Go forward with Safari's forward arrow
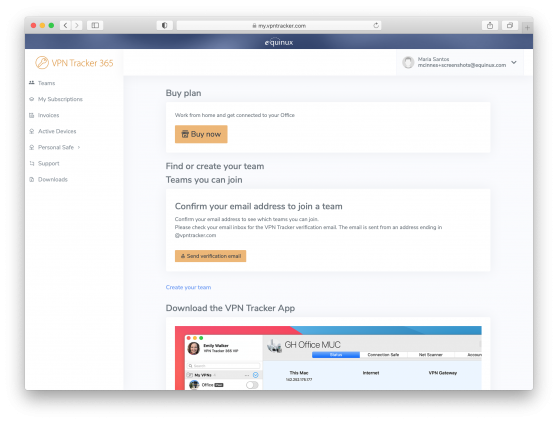558x423 pixels. click(x=77, y=25)
